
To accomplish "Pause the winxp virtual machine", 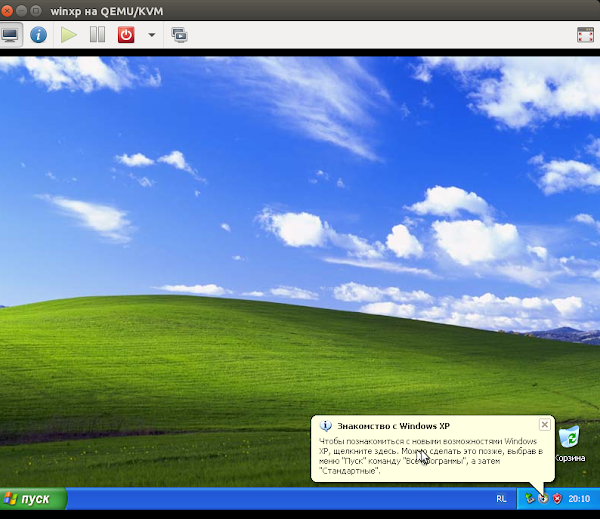I will (98, 35).
